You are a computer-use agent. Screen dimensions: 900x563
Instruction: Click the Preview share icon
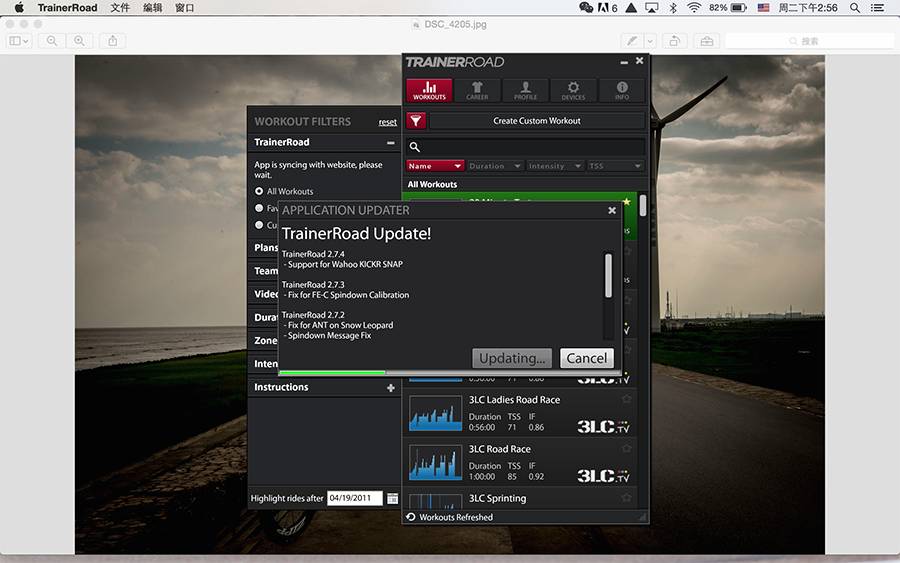tap(112, 41)
